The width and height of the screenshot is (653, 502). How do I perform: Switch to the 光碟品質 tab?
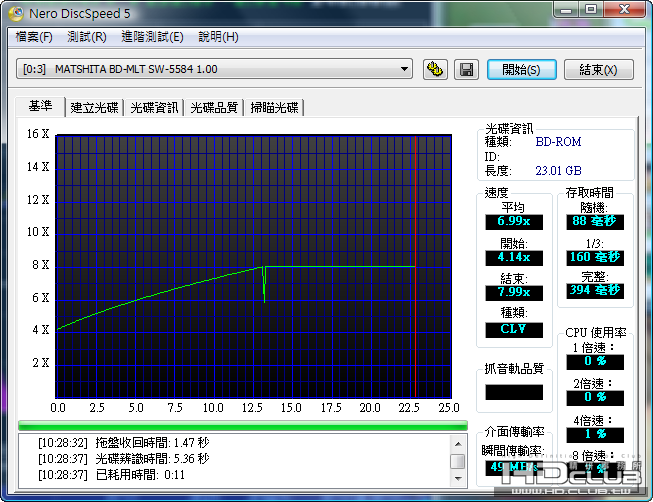[214, 107]
